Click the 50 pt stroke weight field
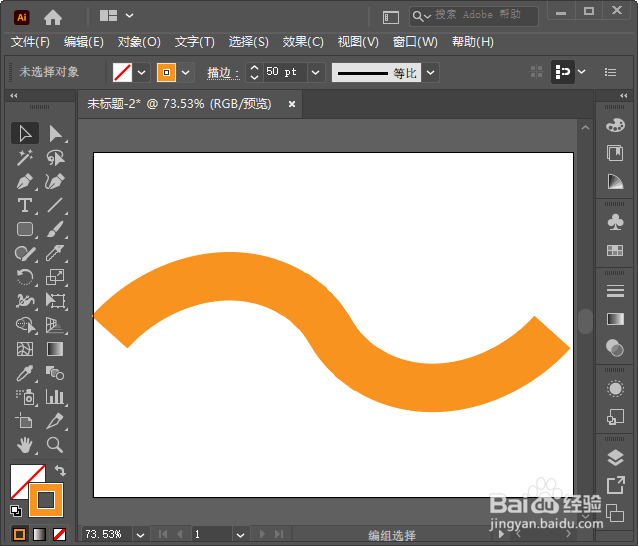The image size is (638, 546). click(285, 73)
